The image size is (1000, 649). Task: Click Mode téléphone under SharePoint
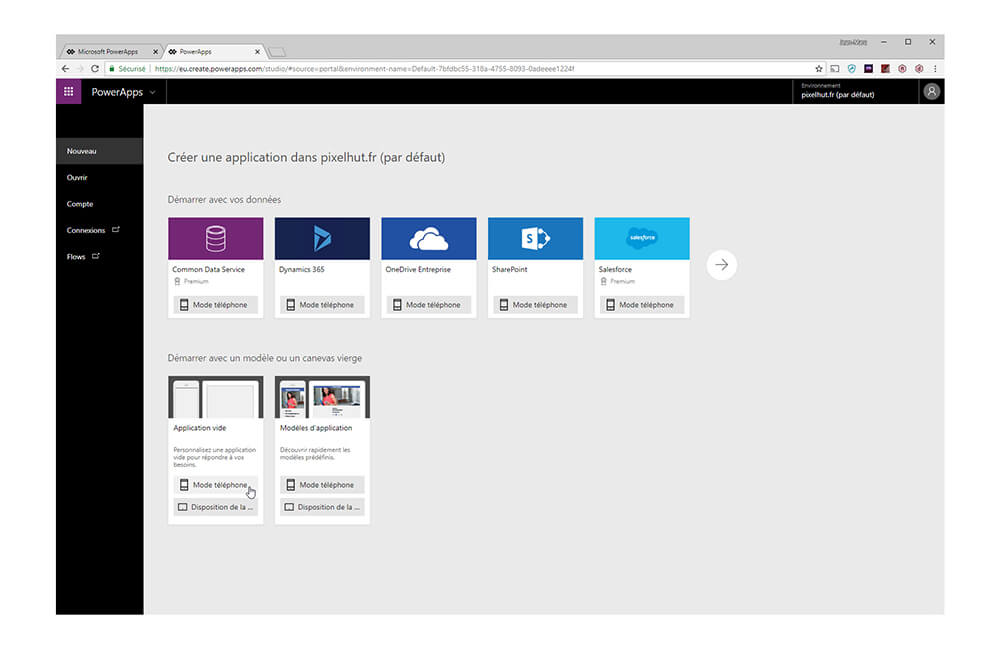point(535,305)
